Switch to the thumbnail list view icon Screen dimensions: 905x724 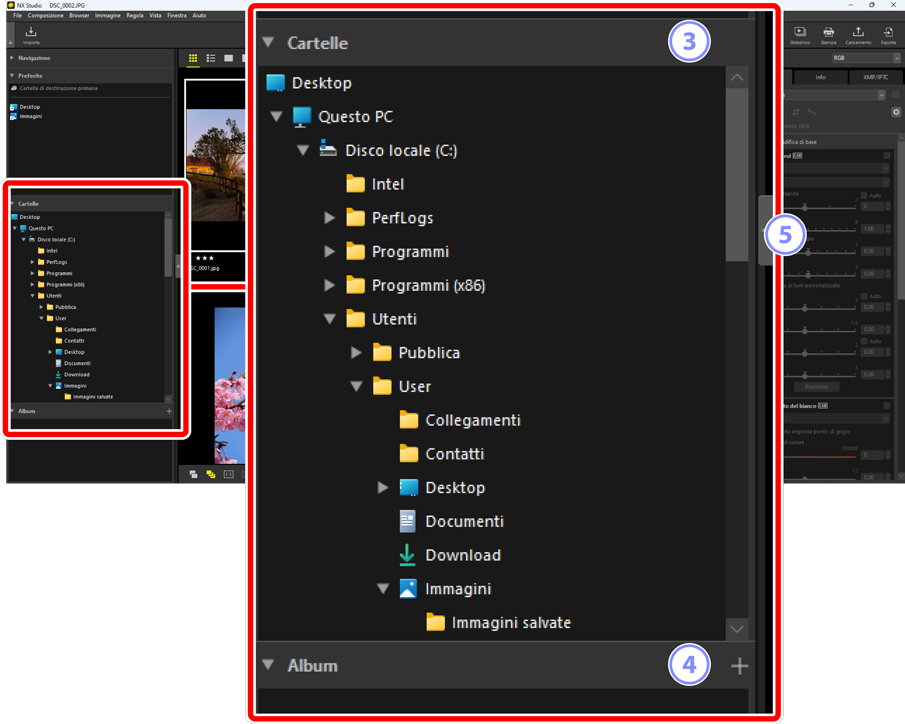pos(211,59)
